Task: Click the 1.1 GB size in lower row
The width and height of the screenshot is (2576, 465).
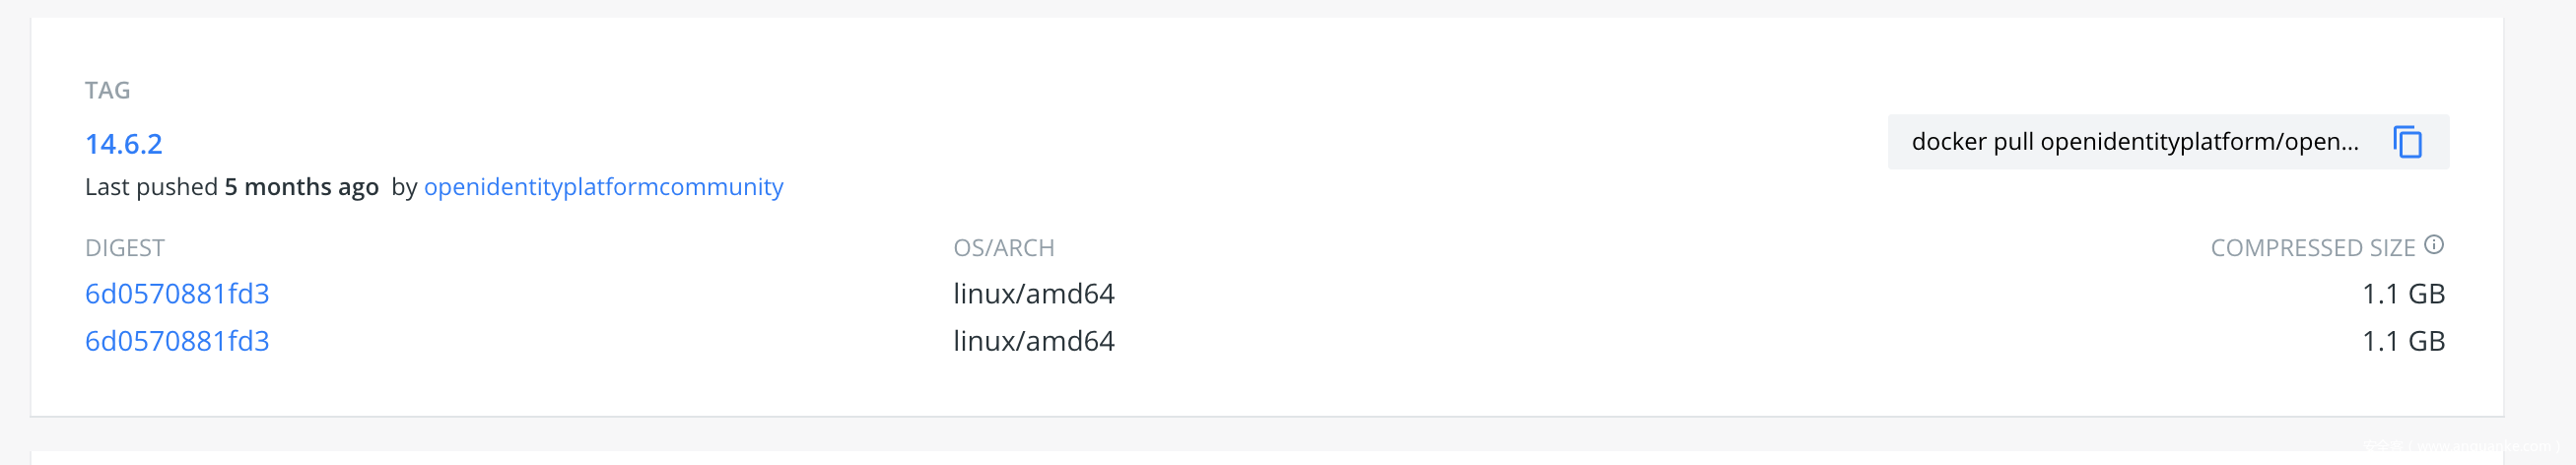Action: 2402,341
